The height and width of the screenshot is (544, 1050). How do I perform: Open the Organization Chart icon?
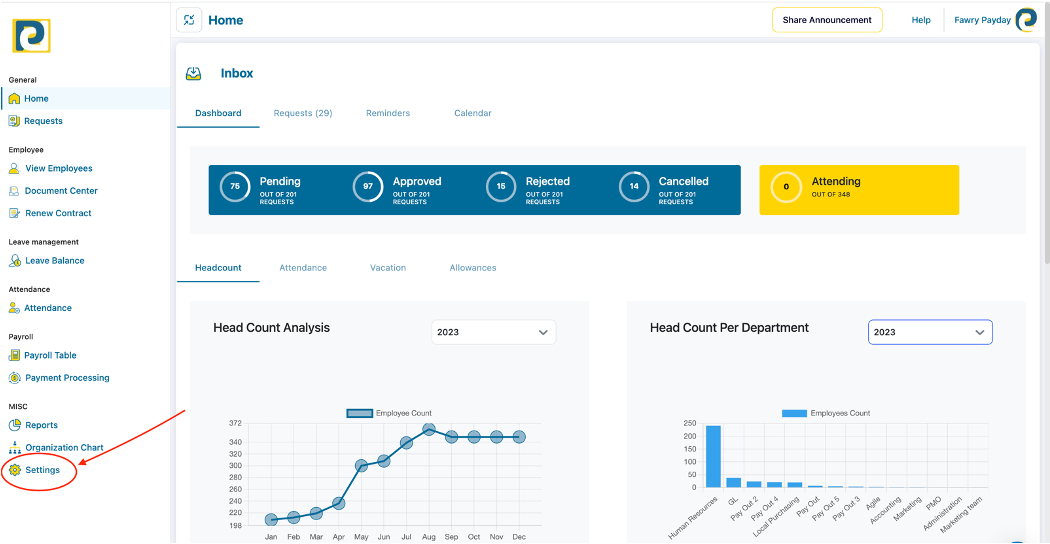(15, 448)
